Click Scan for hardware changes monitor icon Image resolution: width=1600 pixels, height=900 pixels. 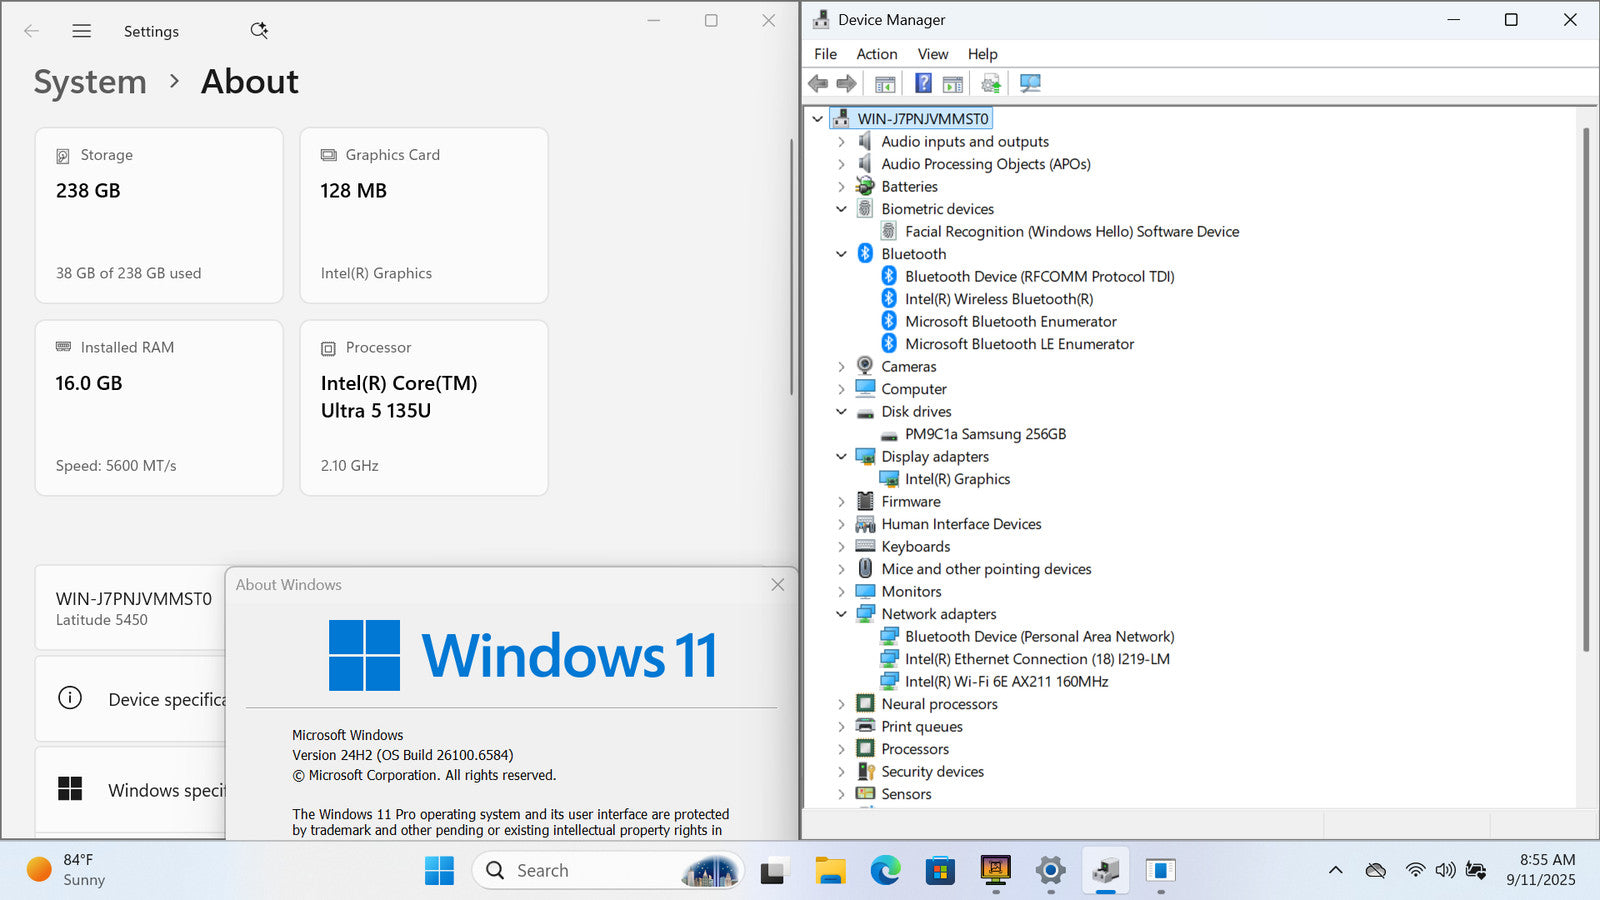click(1030, 84)
